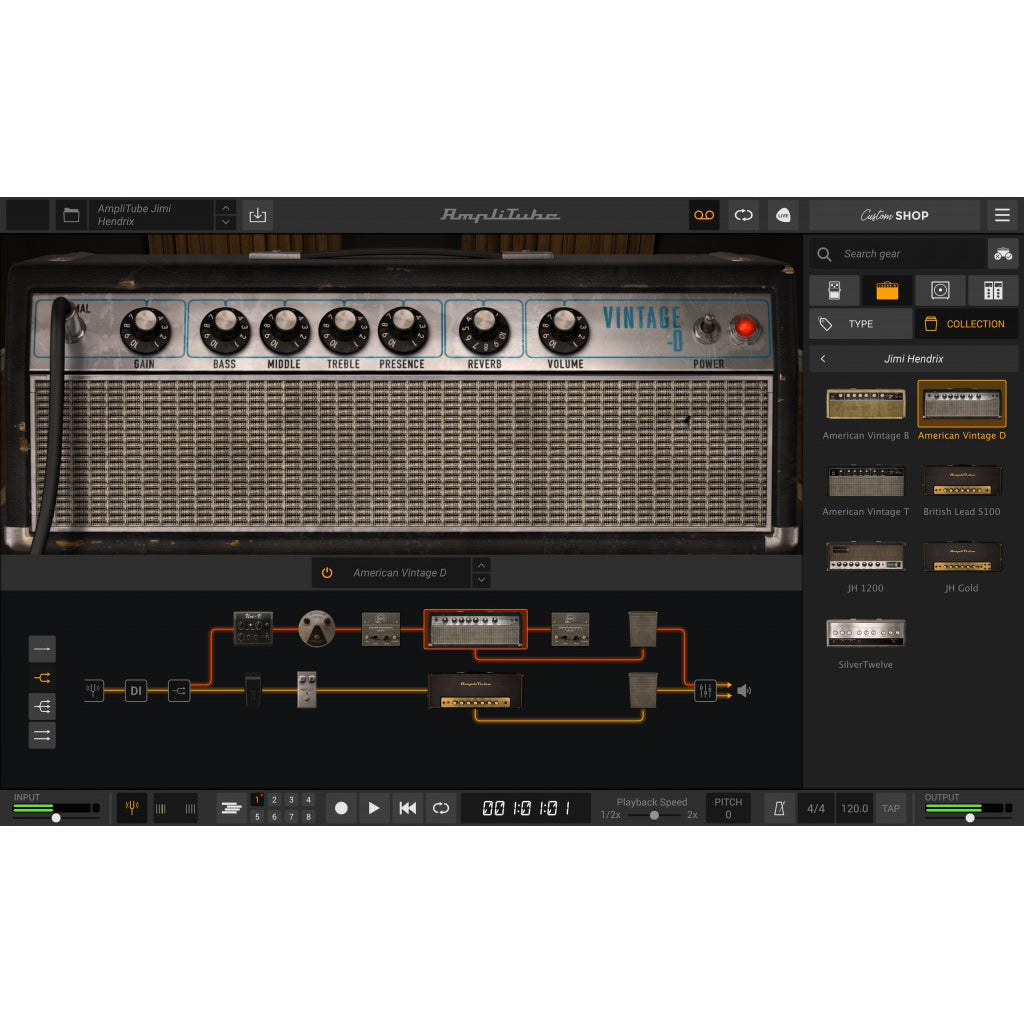Switch to the TYPE tab
The width and height of the screenshot is (1024, 1024).
pyautogui.click(x=860, y=323)
